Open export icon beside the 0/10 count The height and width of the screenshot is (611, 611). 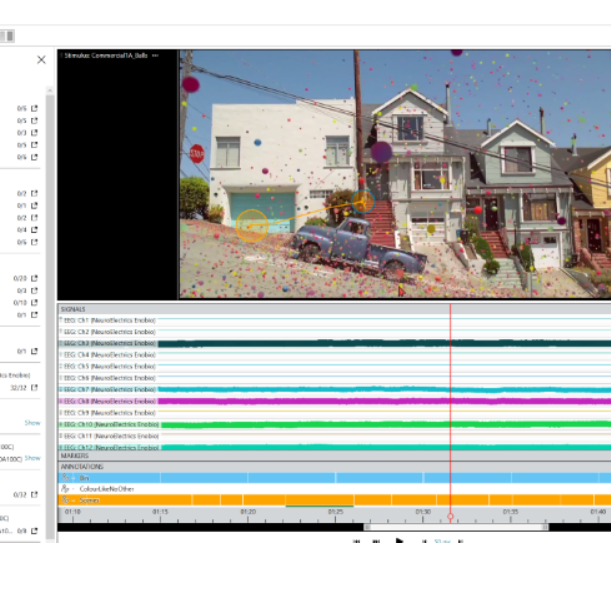pos(34,302)
